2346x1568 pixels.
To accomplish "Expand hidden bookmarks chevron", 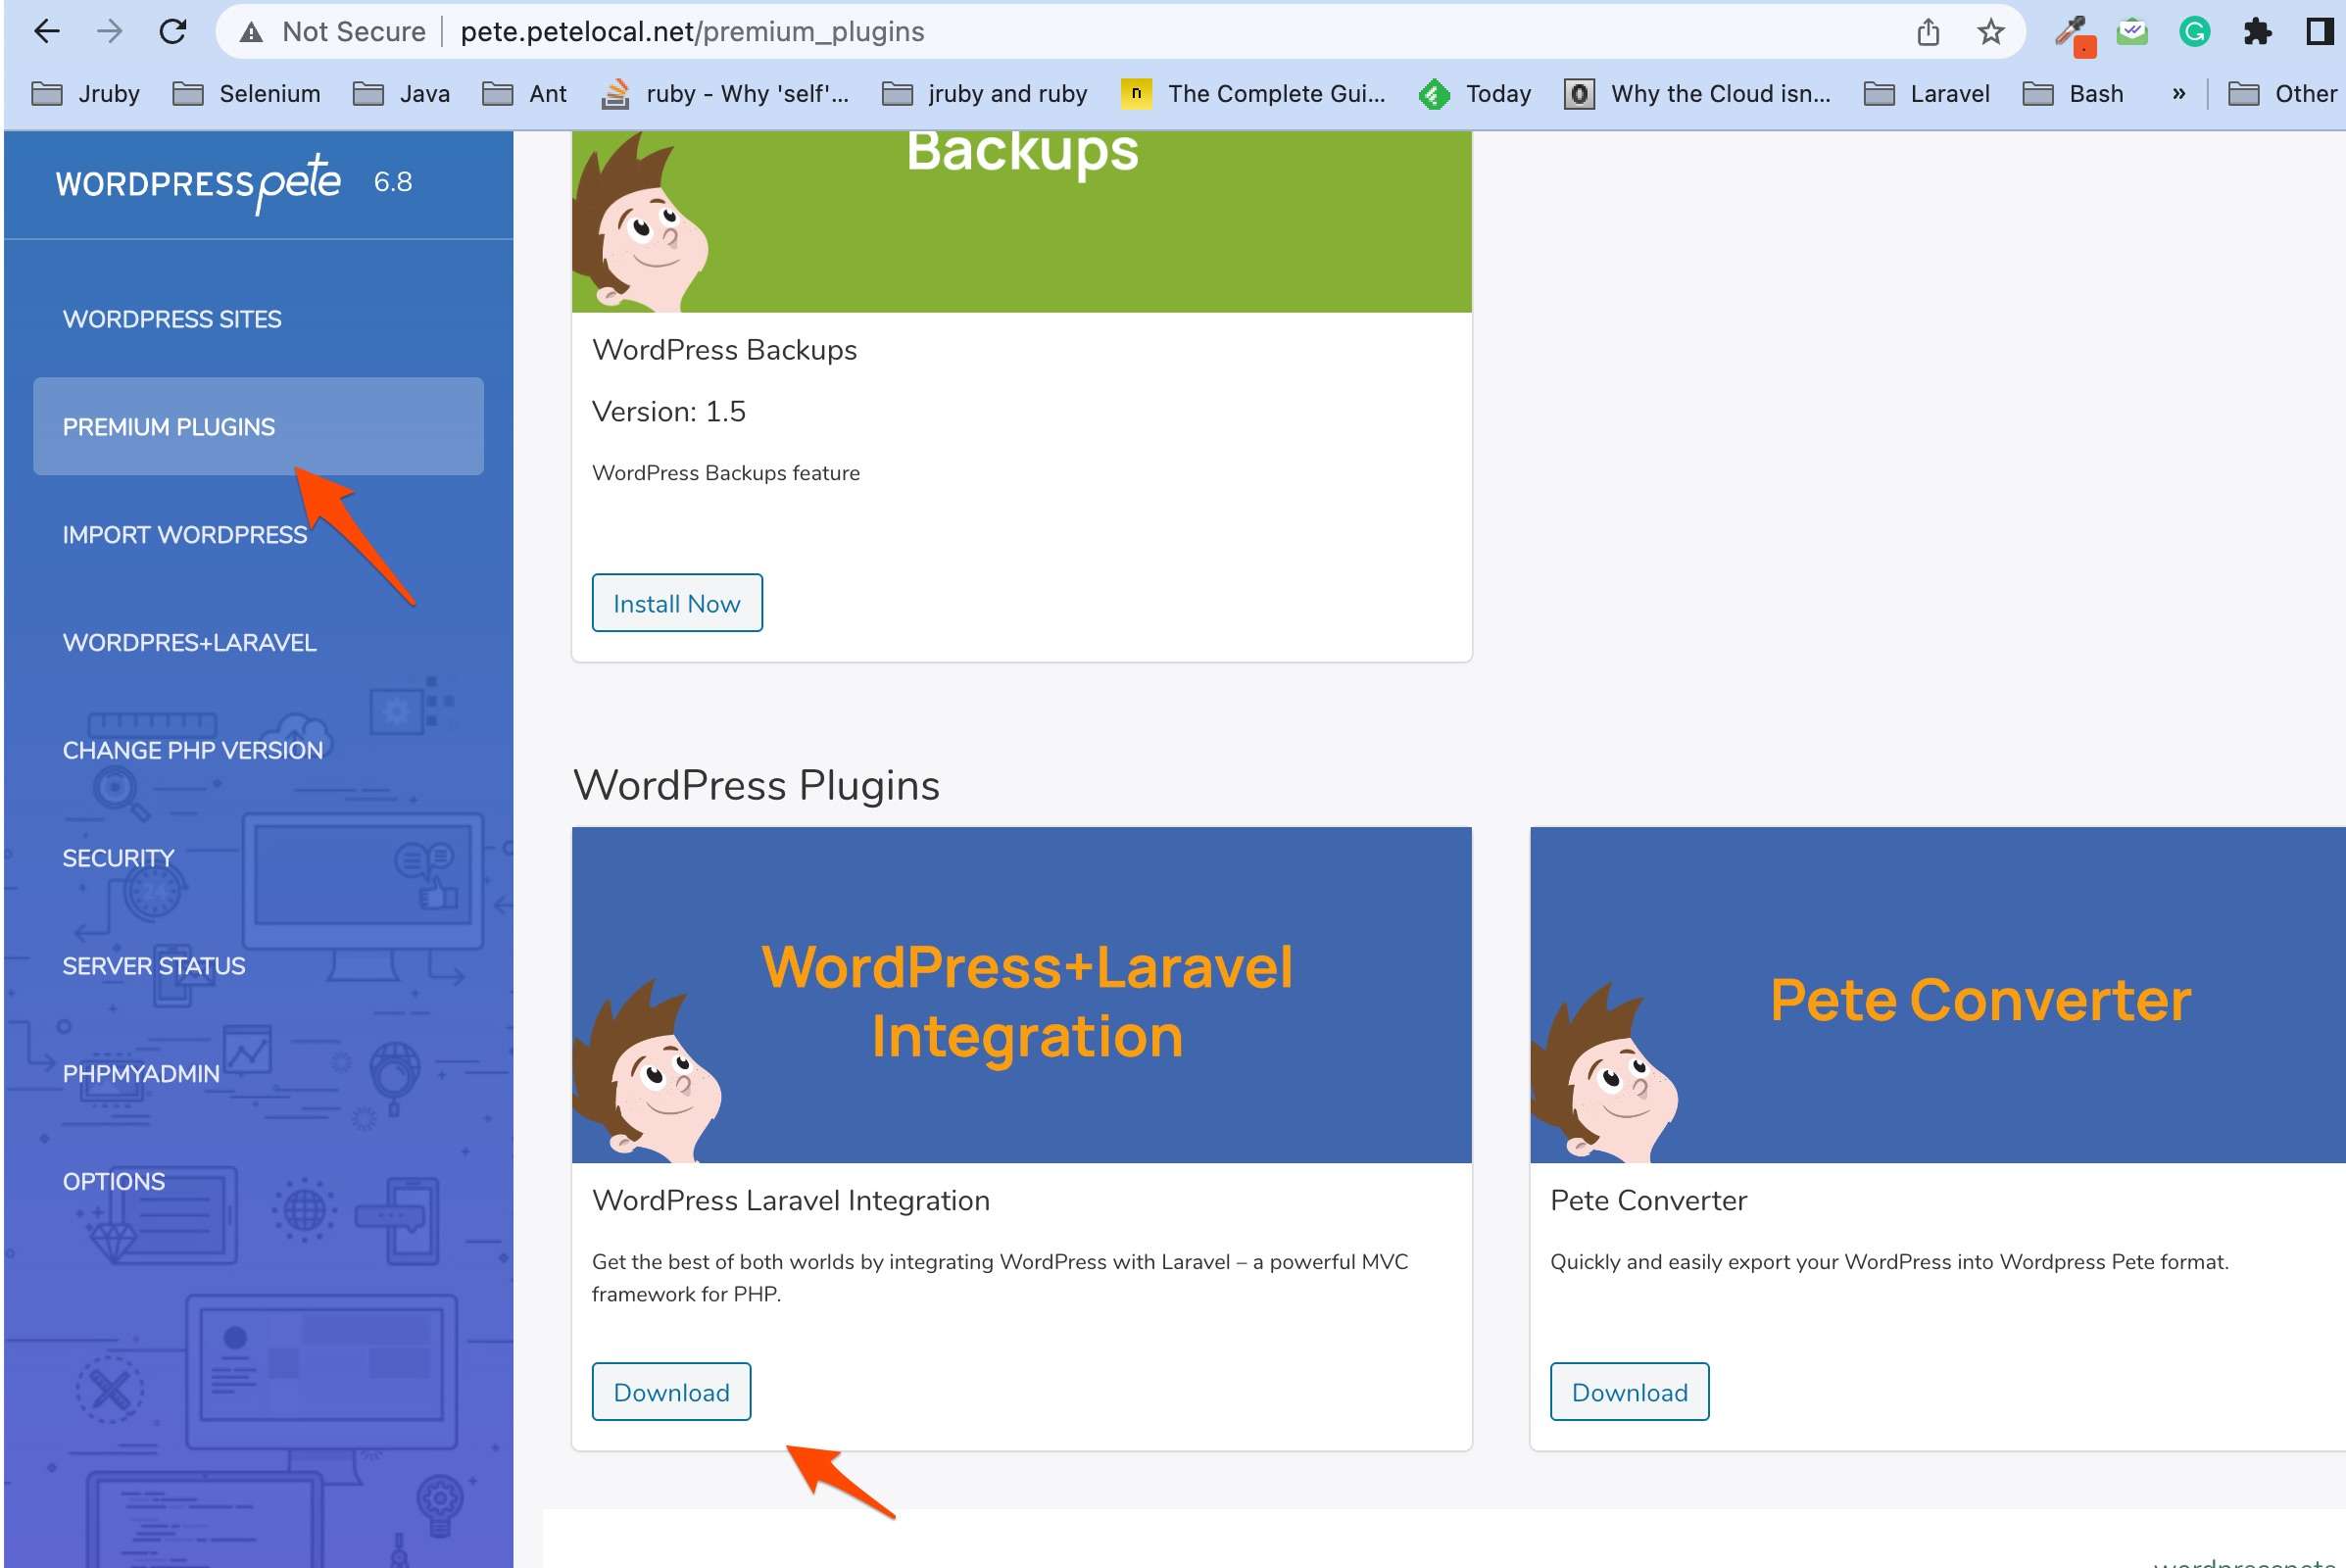I will point(2178,93).
